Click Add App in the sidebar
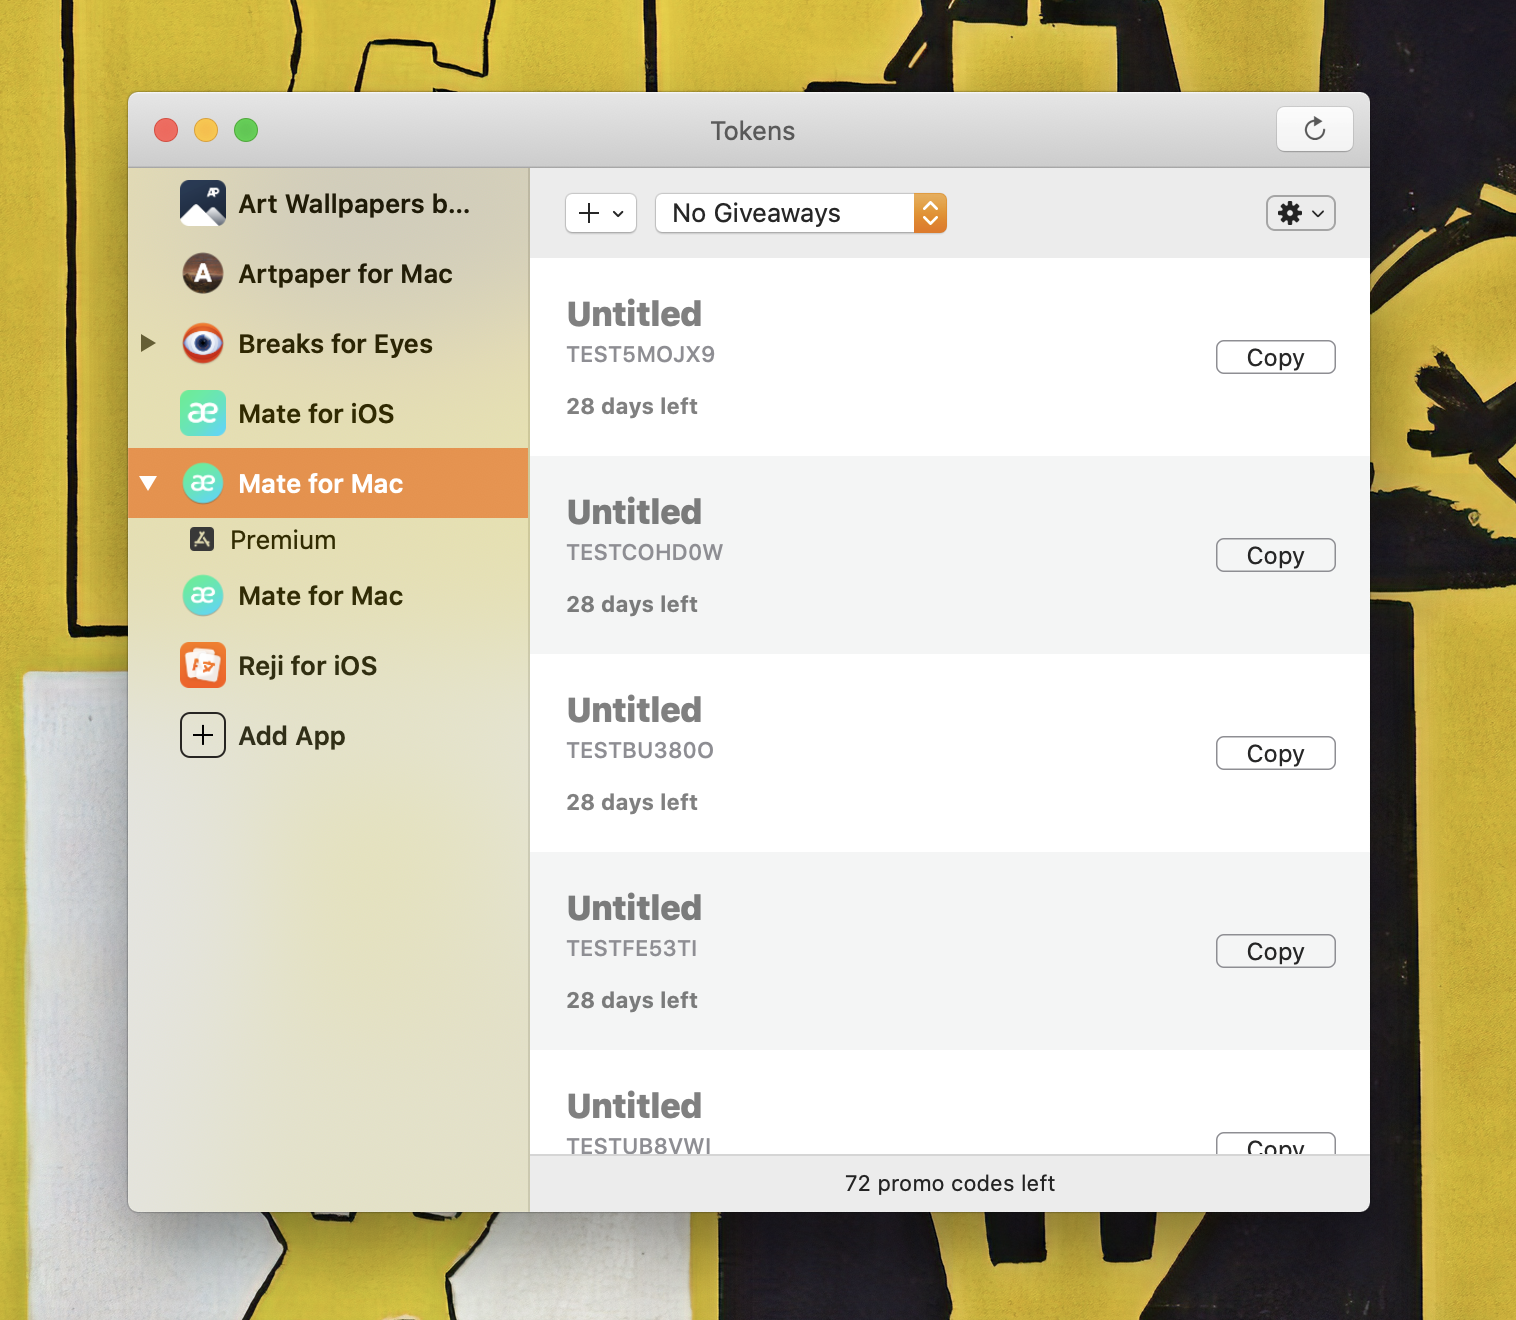Viewport: 1516px width, 1320px height. click(328, 736)
